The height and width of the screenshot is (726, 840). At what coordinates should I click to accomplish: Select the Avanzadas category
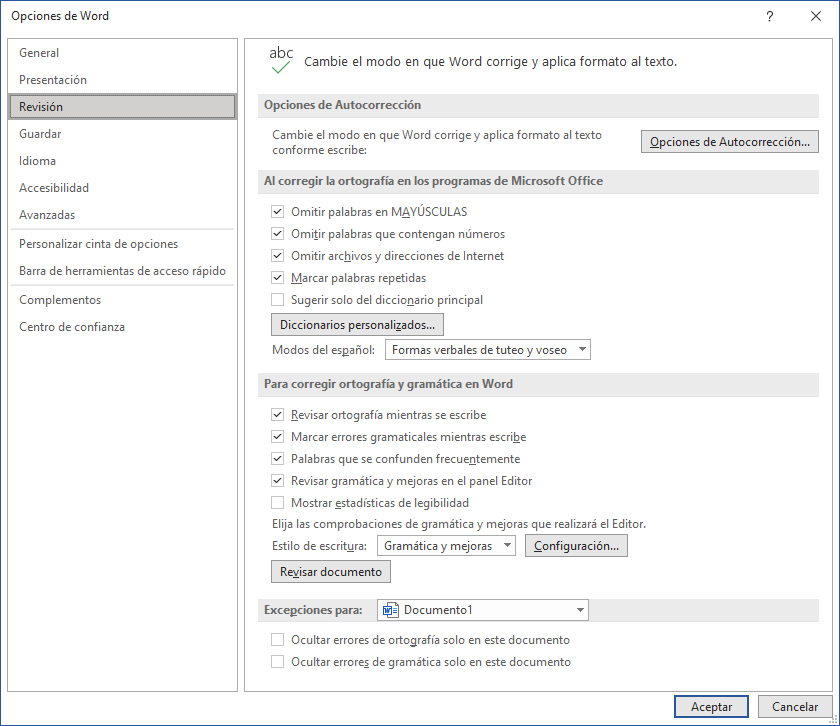click(47, 215)
